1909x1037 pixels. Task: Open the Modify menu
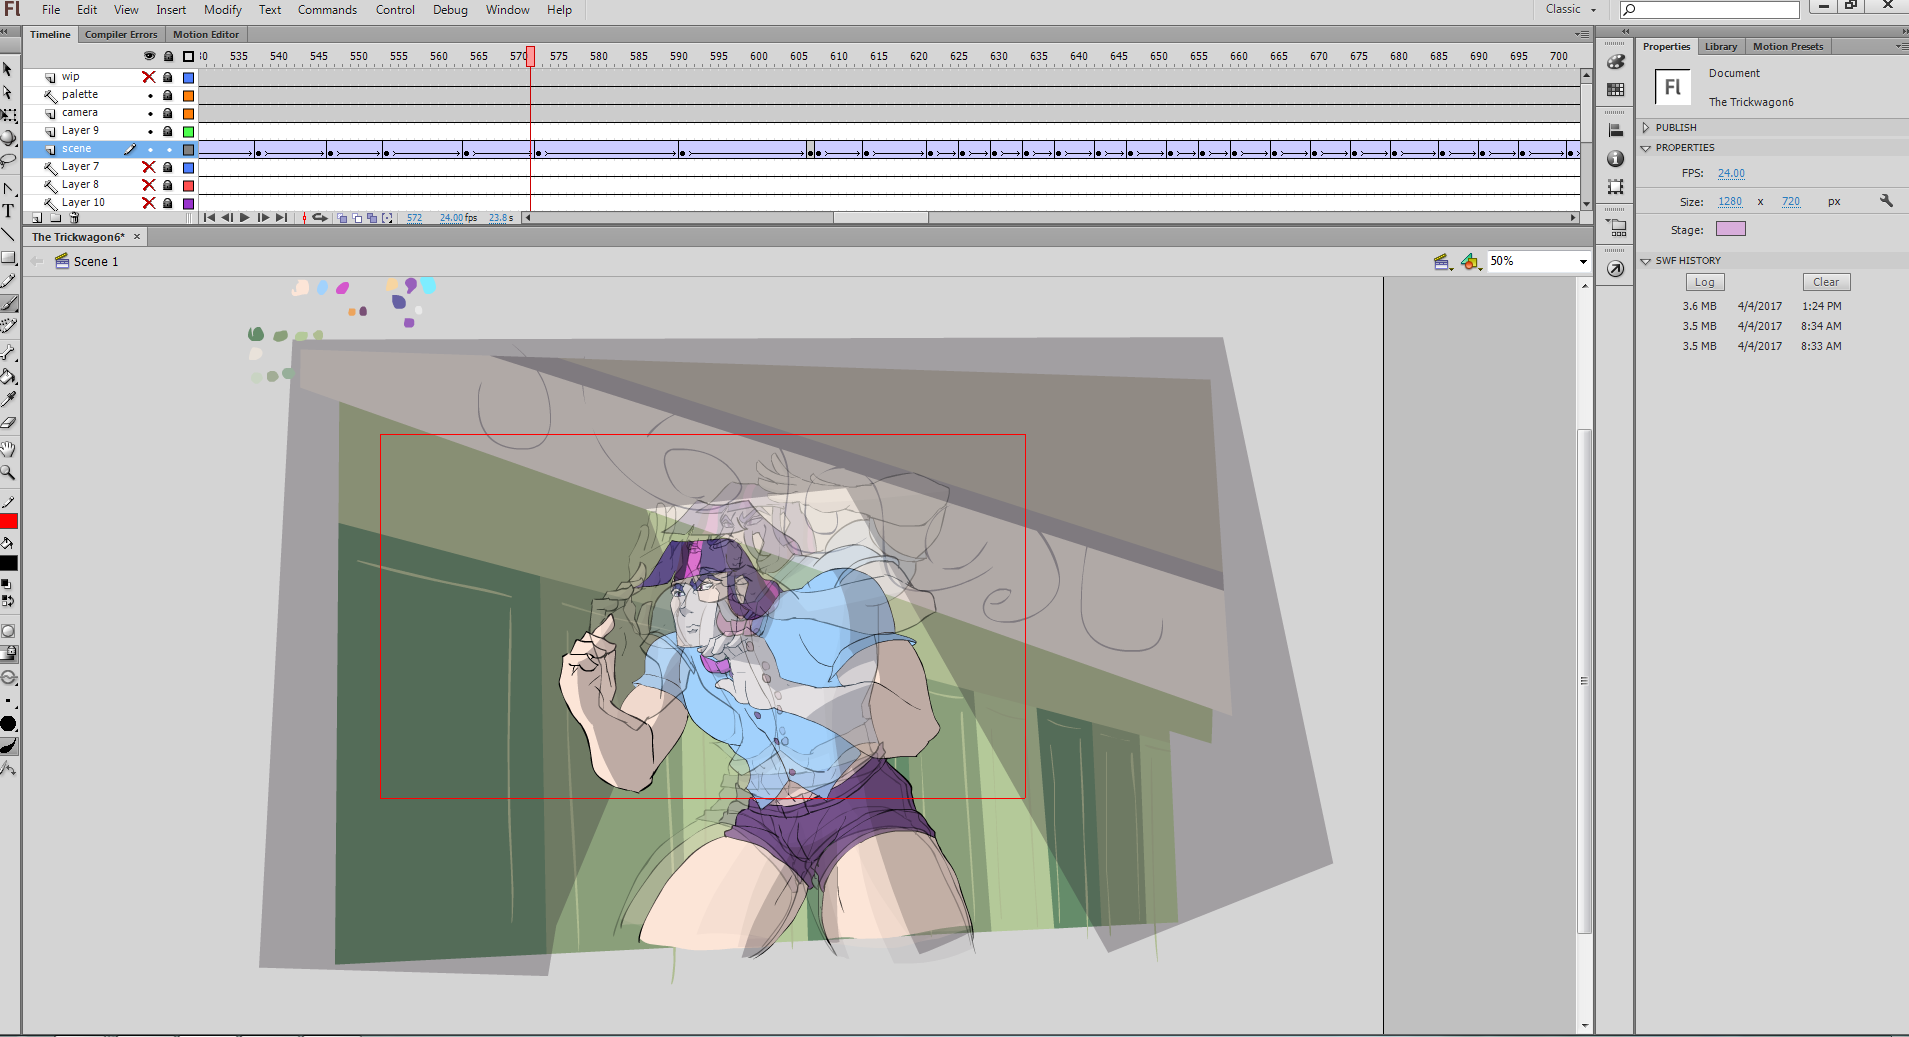(222, 10)
